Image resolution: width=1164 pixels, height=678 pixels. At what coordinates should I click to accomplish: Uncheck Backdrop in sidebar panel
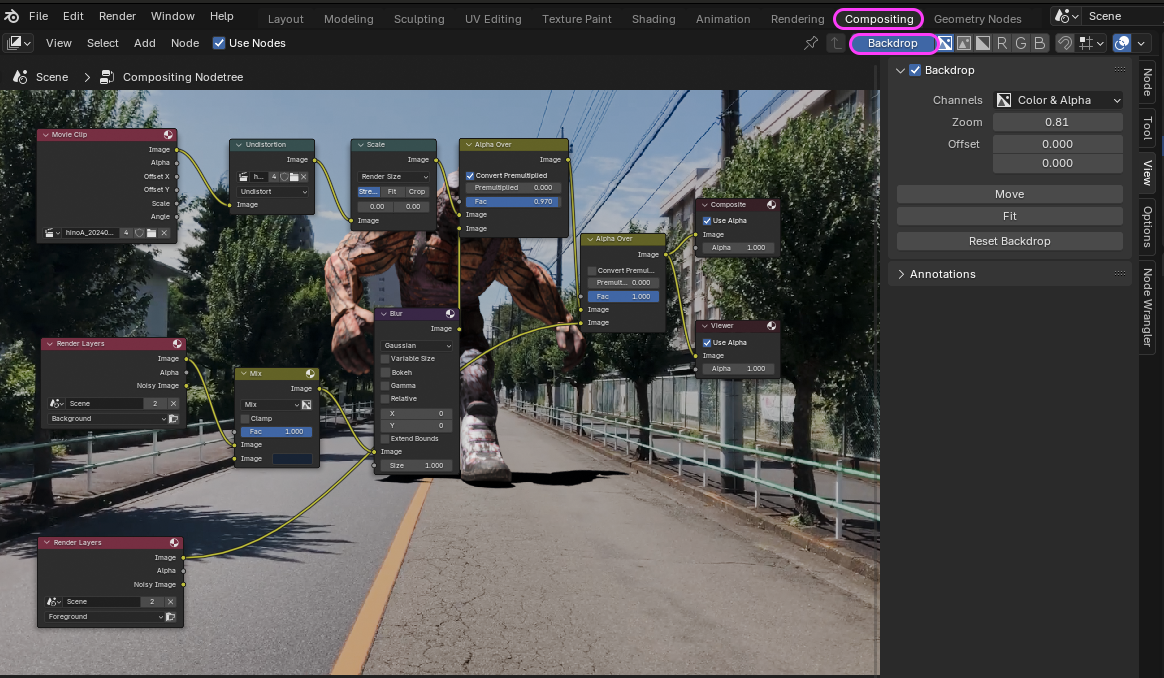coord(915,70)
